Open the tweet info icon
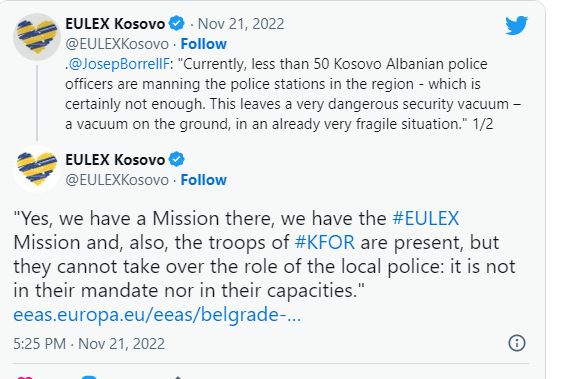 point(517,343)
